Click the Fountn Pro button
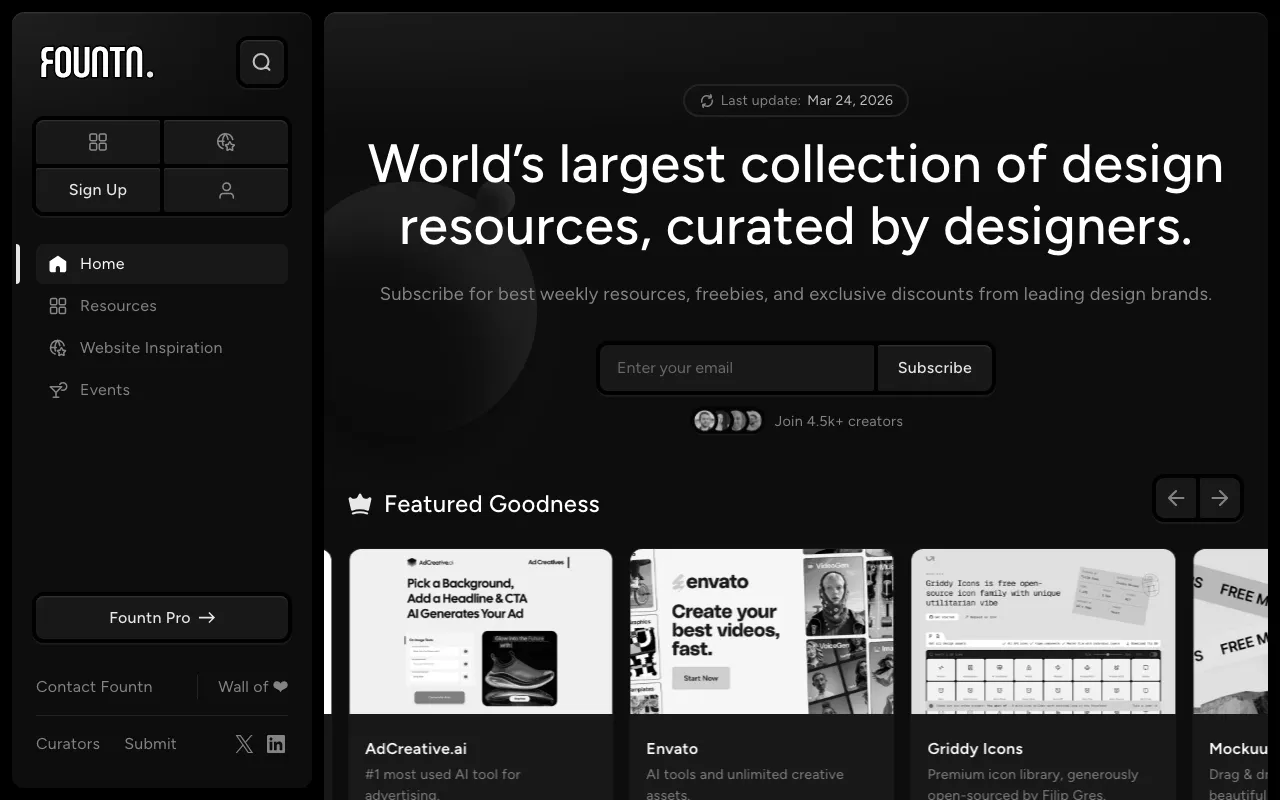Image resolution: width=1280 pixels, height=800 pixels. coord(162,618)
